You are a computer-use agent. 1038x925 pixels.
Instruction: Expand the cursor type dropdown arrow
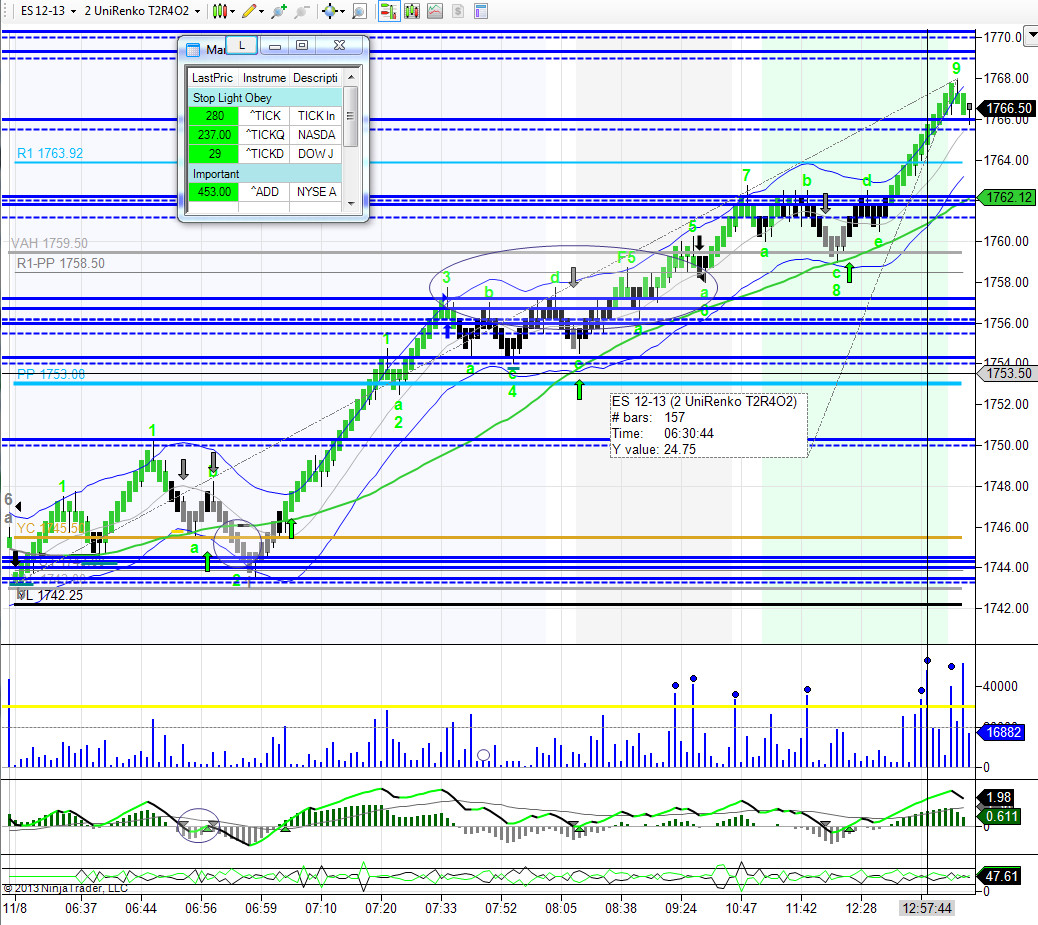pyautogui.click(x=342, y=12)
